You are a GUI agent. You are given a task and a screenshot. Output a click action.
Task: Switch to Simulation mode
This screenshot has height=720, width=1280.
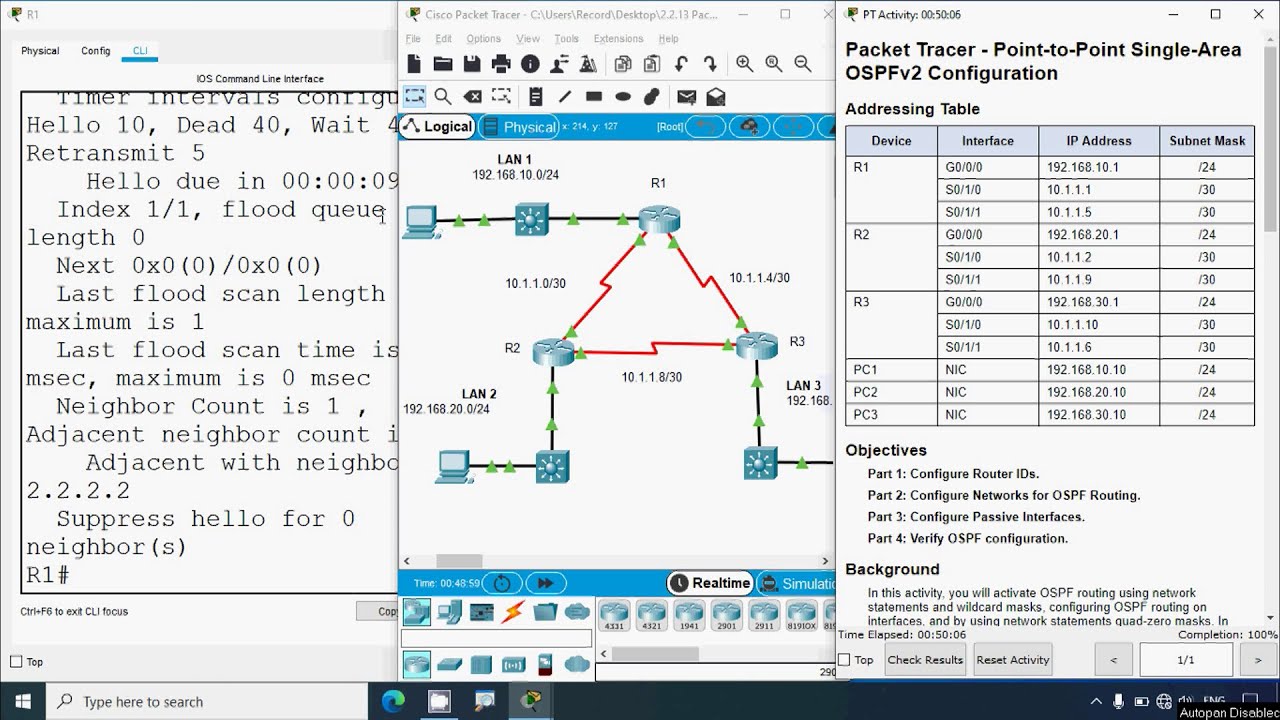797,583
